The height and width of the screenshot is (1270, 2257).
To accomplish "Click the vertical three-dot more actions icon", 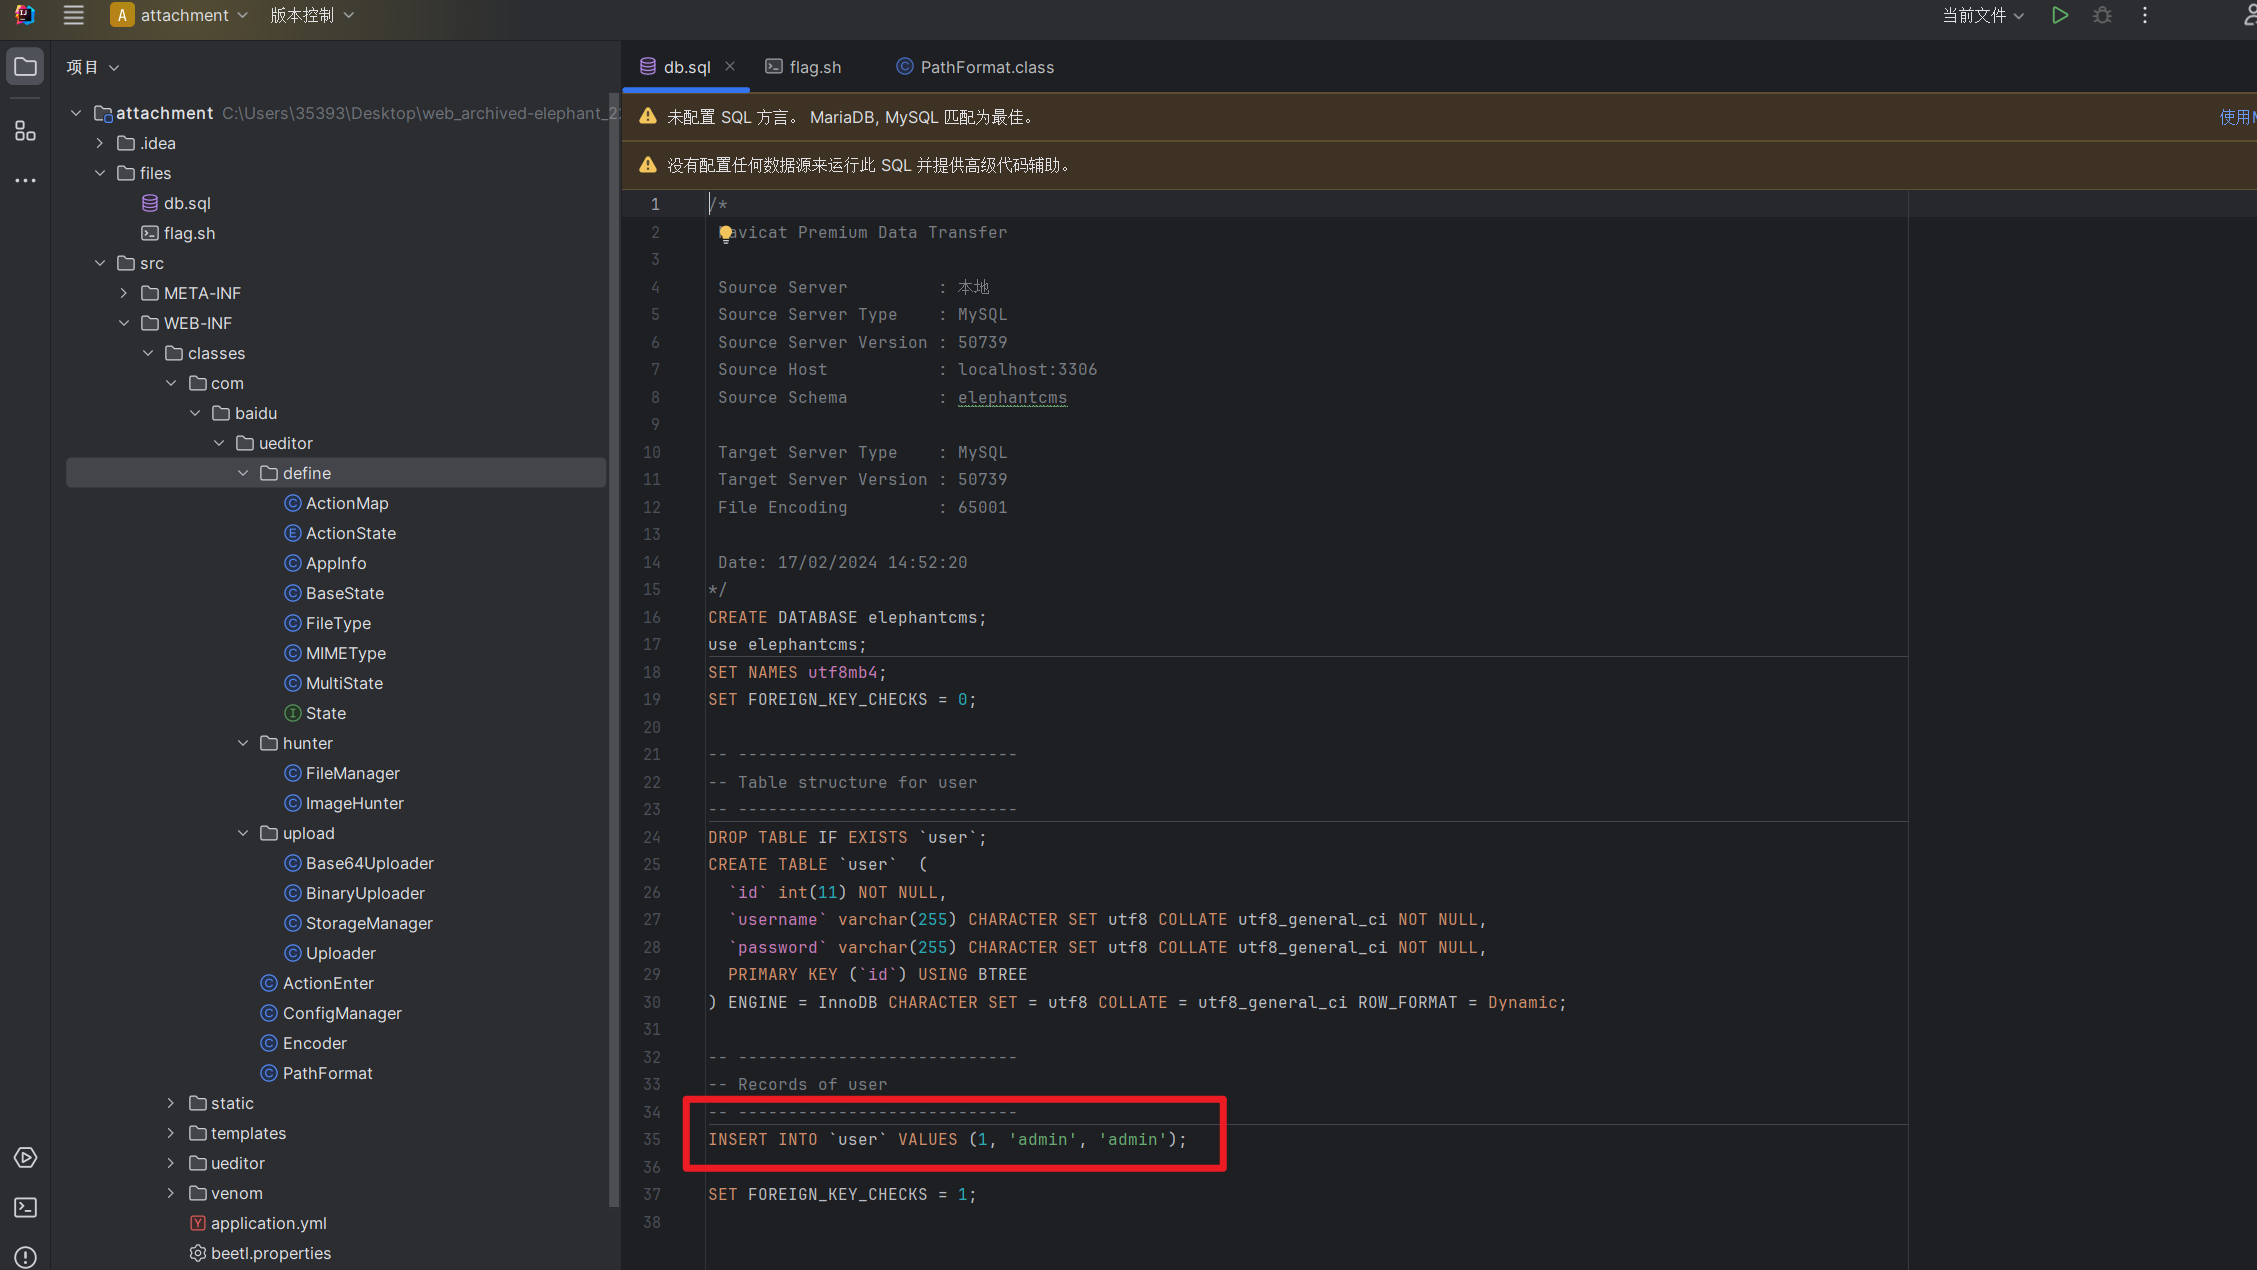I will 2144,15.
